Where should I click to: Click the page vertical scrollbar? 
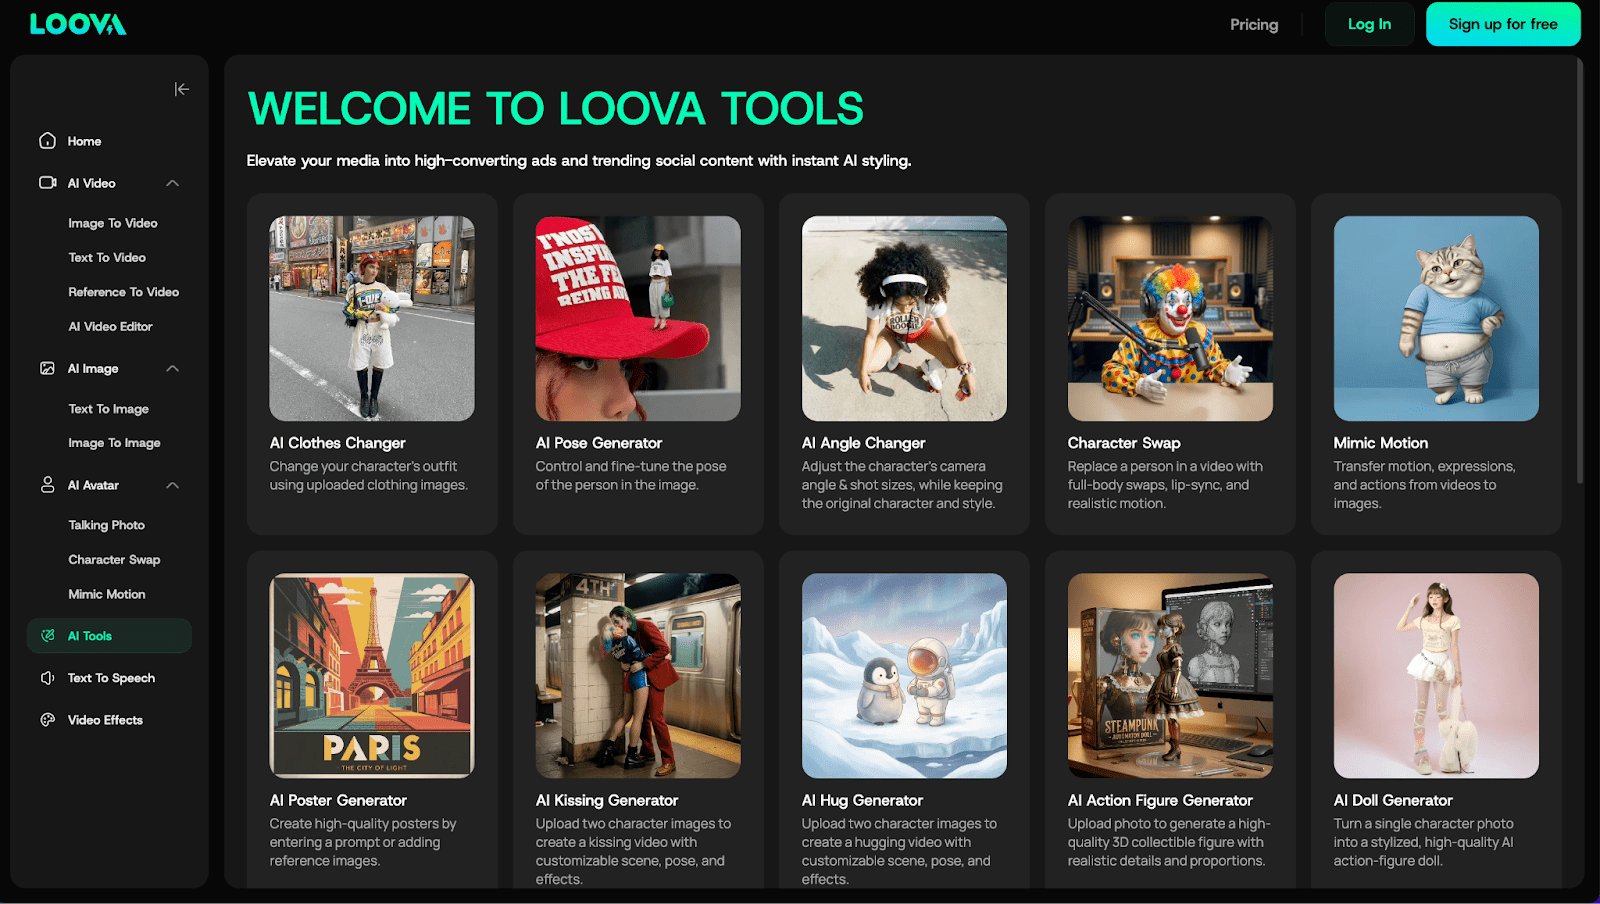[x=1580, y=270]
